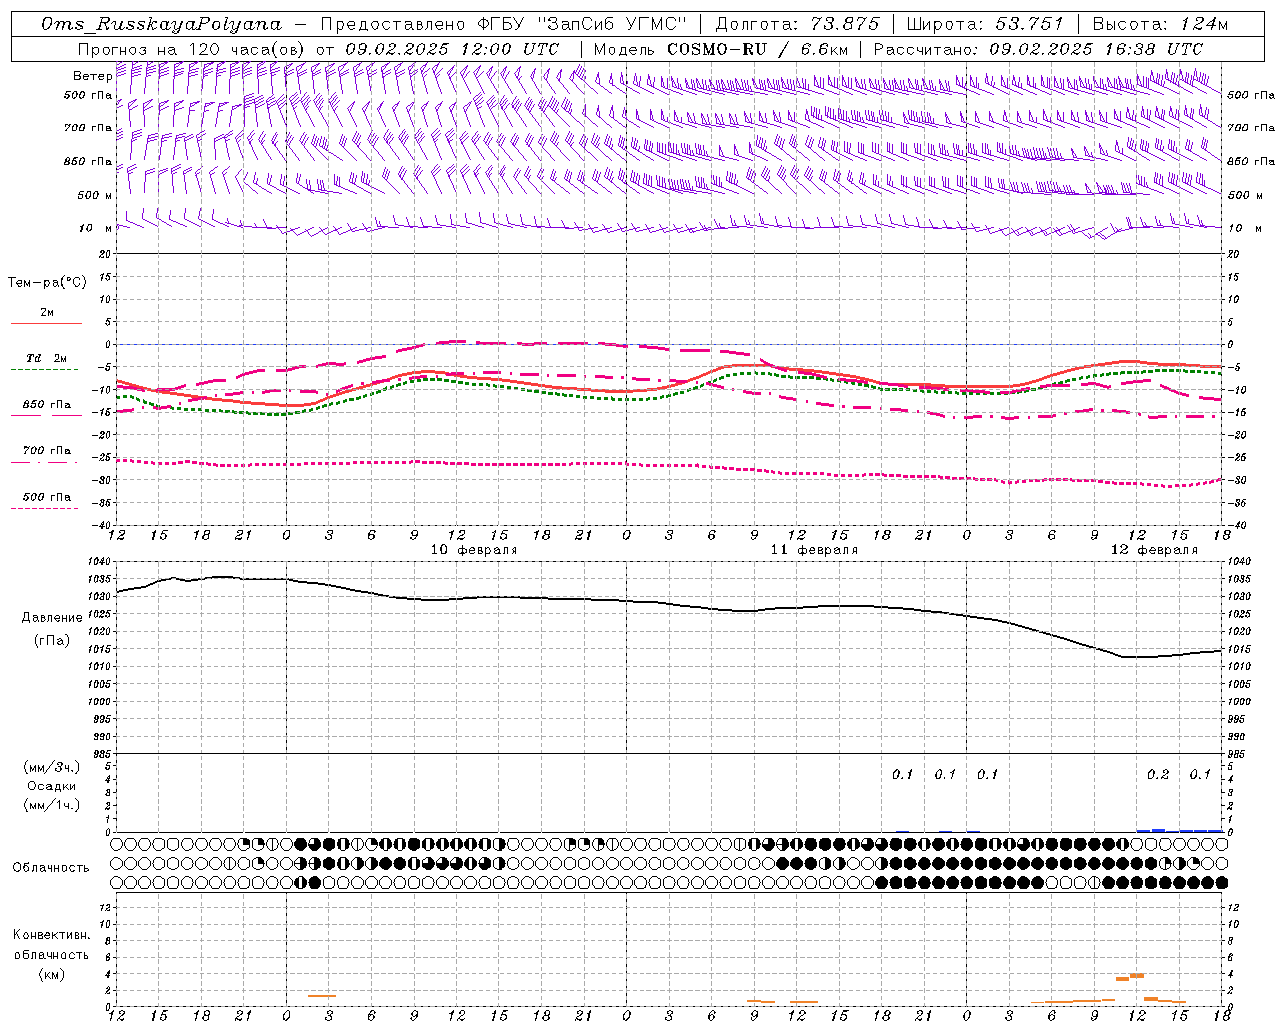
Task: Click the (мм/3ч.) precipitation unit label
Action: coord(52,767)
